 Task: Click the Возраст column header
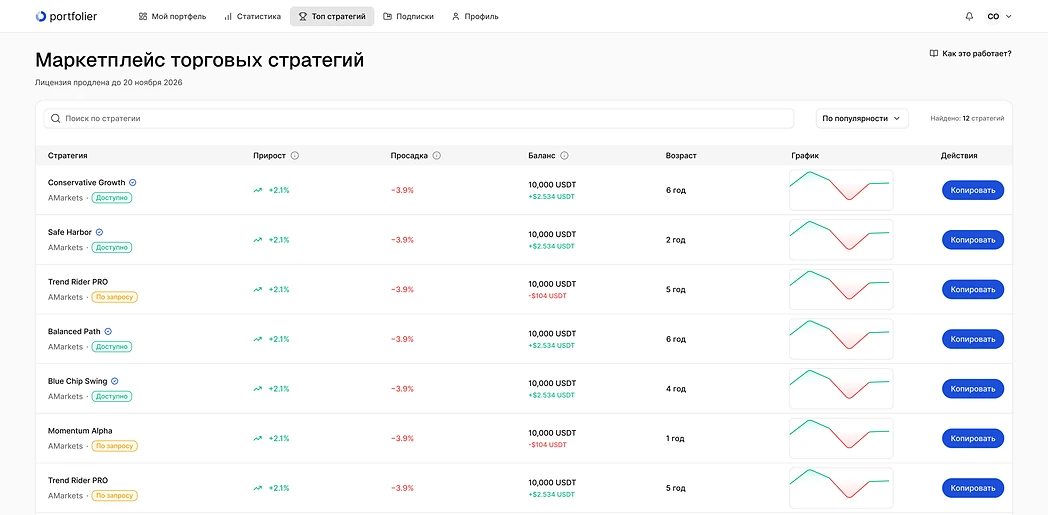(681, 156)
